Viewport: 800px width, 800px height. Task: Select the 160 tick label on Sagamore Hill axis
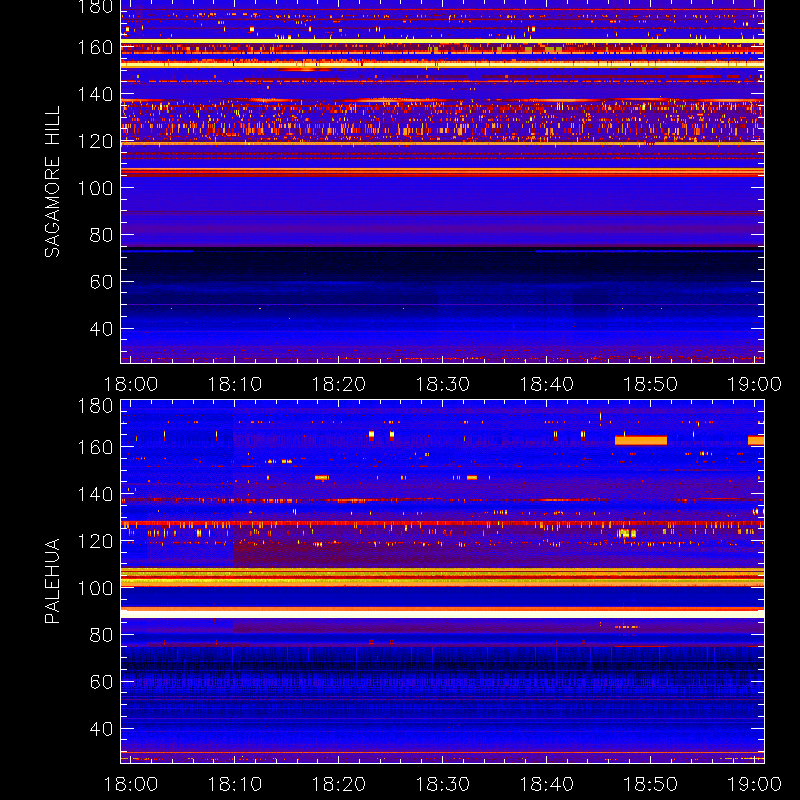(x=95, y=47)
